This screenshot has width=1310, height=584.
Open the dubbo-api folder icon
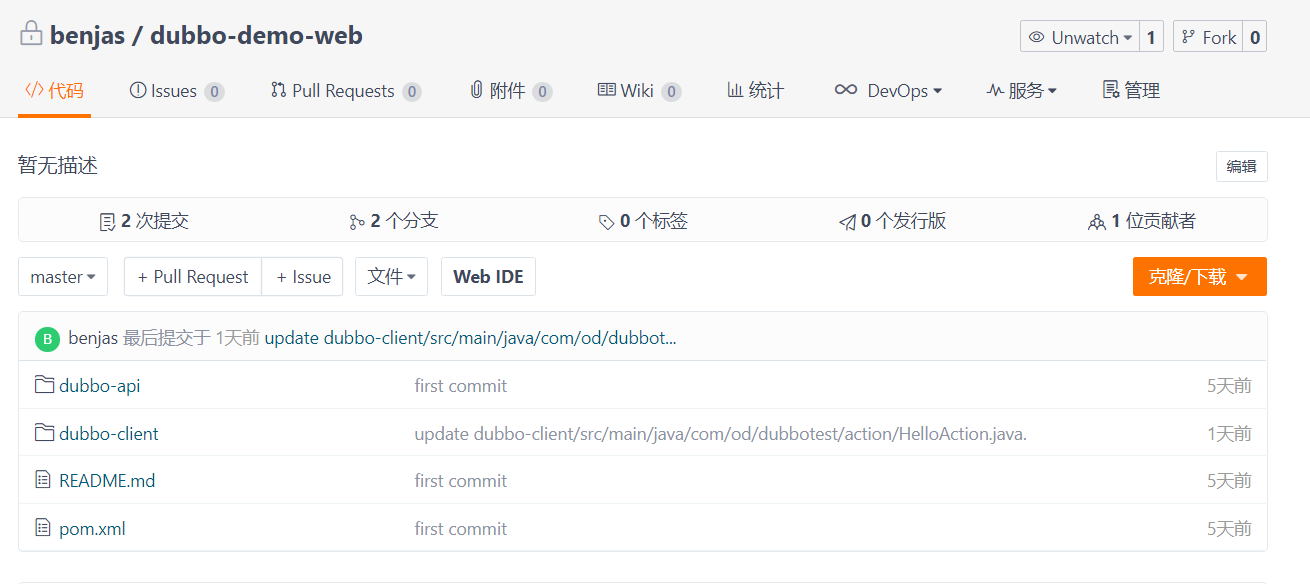click(44, 385)
